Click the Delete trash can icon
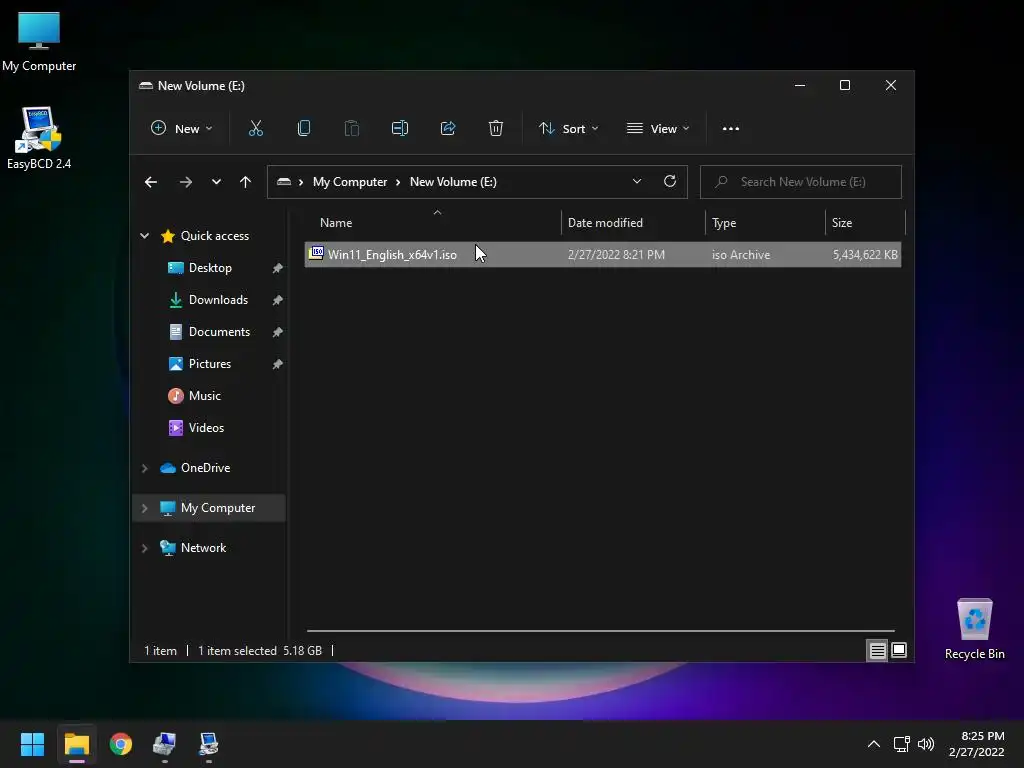The width and height of the screenshot is (1024, 768). (496, 129)
